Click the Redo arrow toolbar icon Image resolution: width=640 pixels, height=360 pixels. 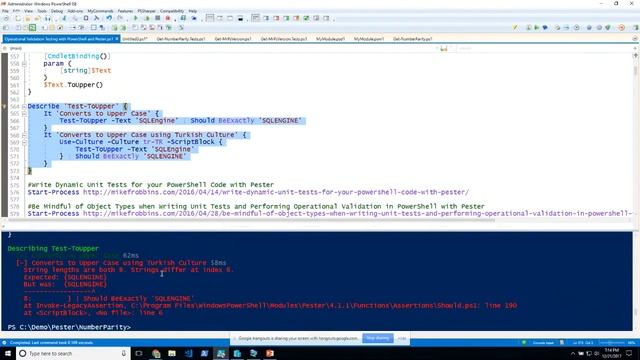[120, 18]
